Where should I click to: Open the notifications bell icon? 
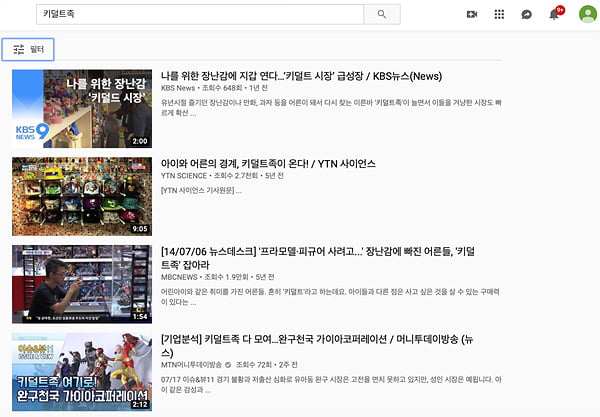tap(554, 15)
